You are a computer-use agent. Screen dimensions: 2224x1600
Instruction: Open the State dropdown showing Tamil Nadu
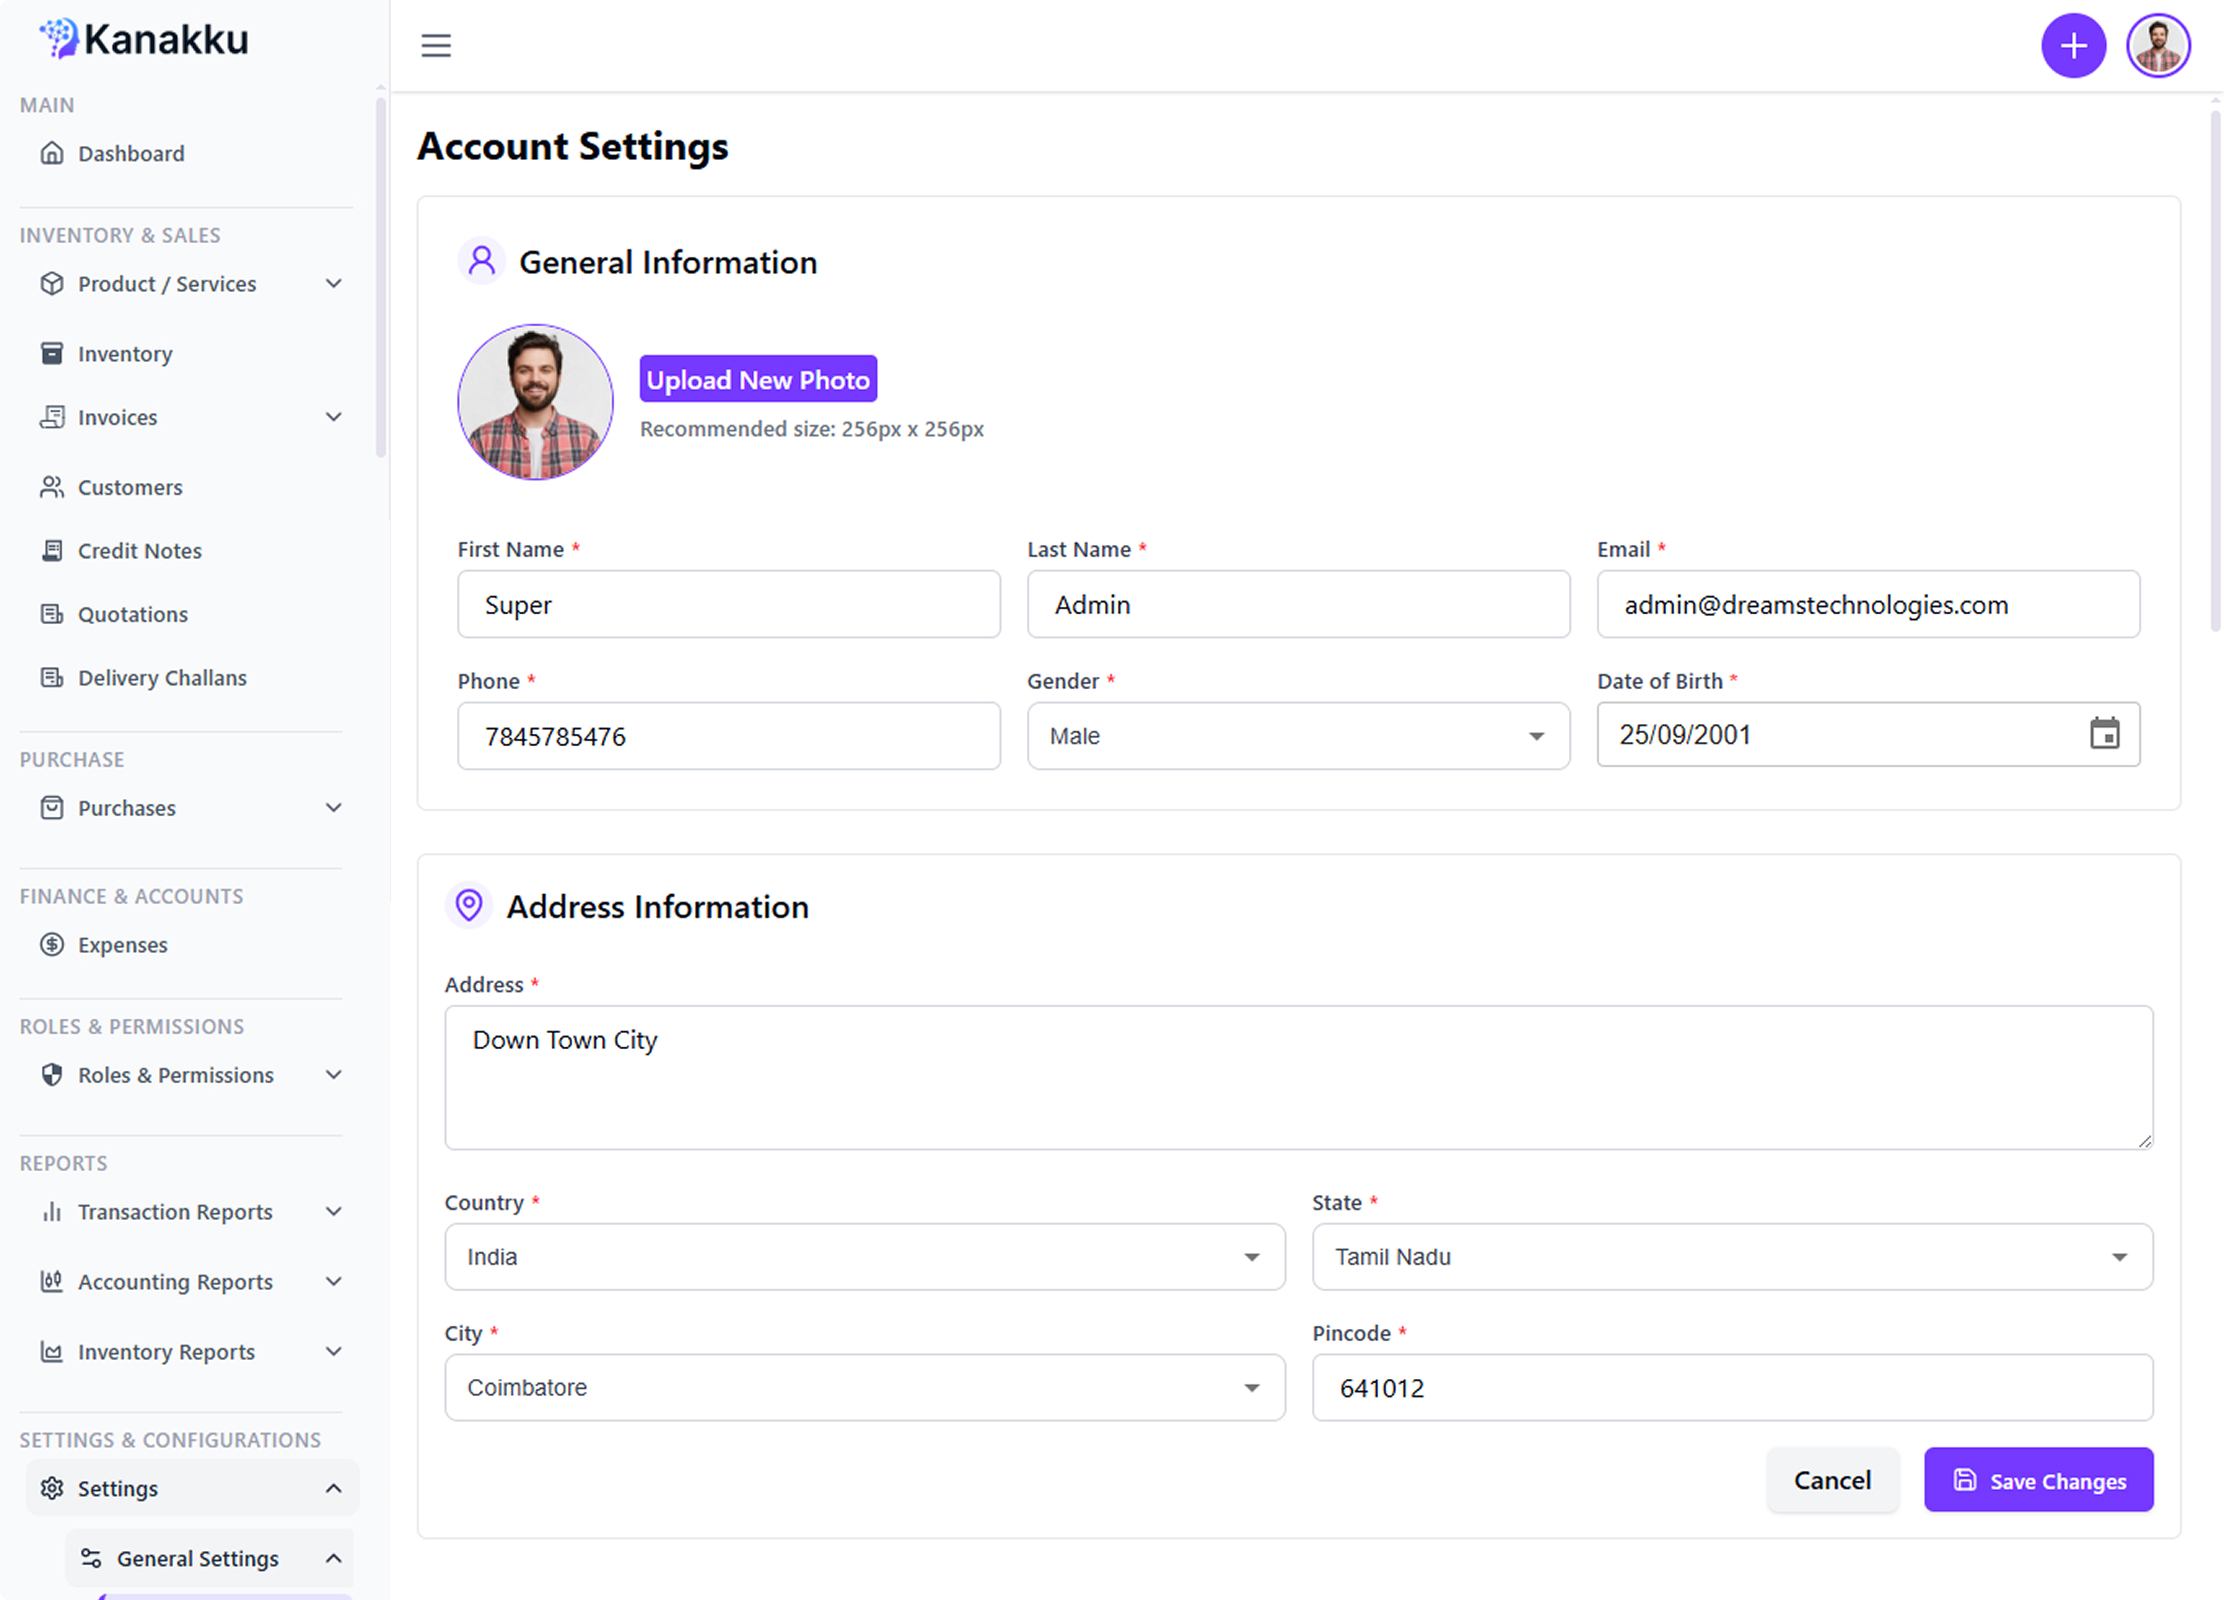pos(1732,1257)
